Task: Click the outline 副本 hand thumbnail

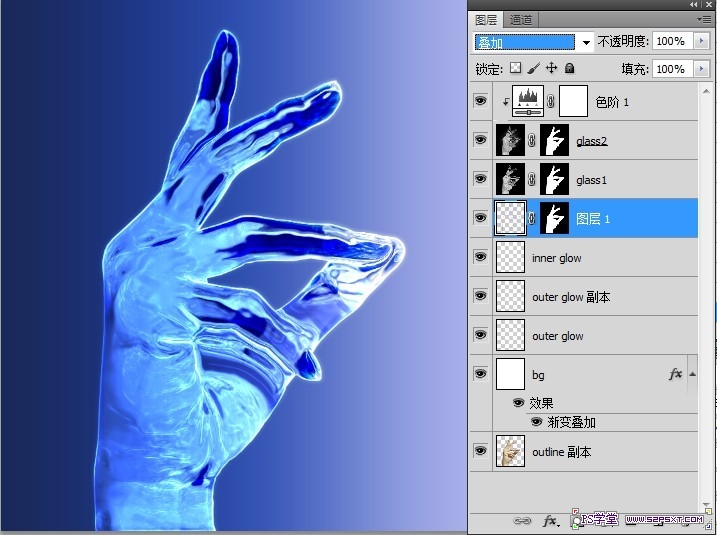Action: tap(510, 451)
